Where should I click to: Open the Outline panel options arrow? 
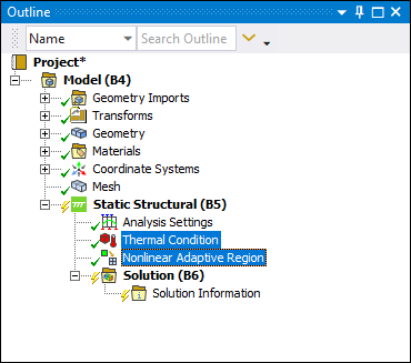tap(342, 13)
